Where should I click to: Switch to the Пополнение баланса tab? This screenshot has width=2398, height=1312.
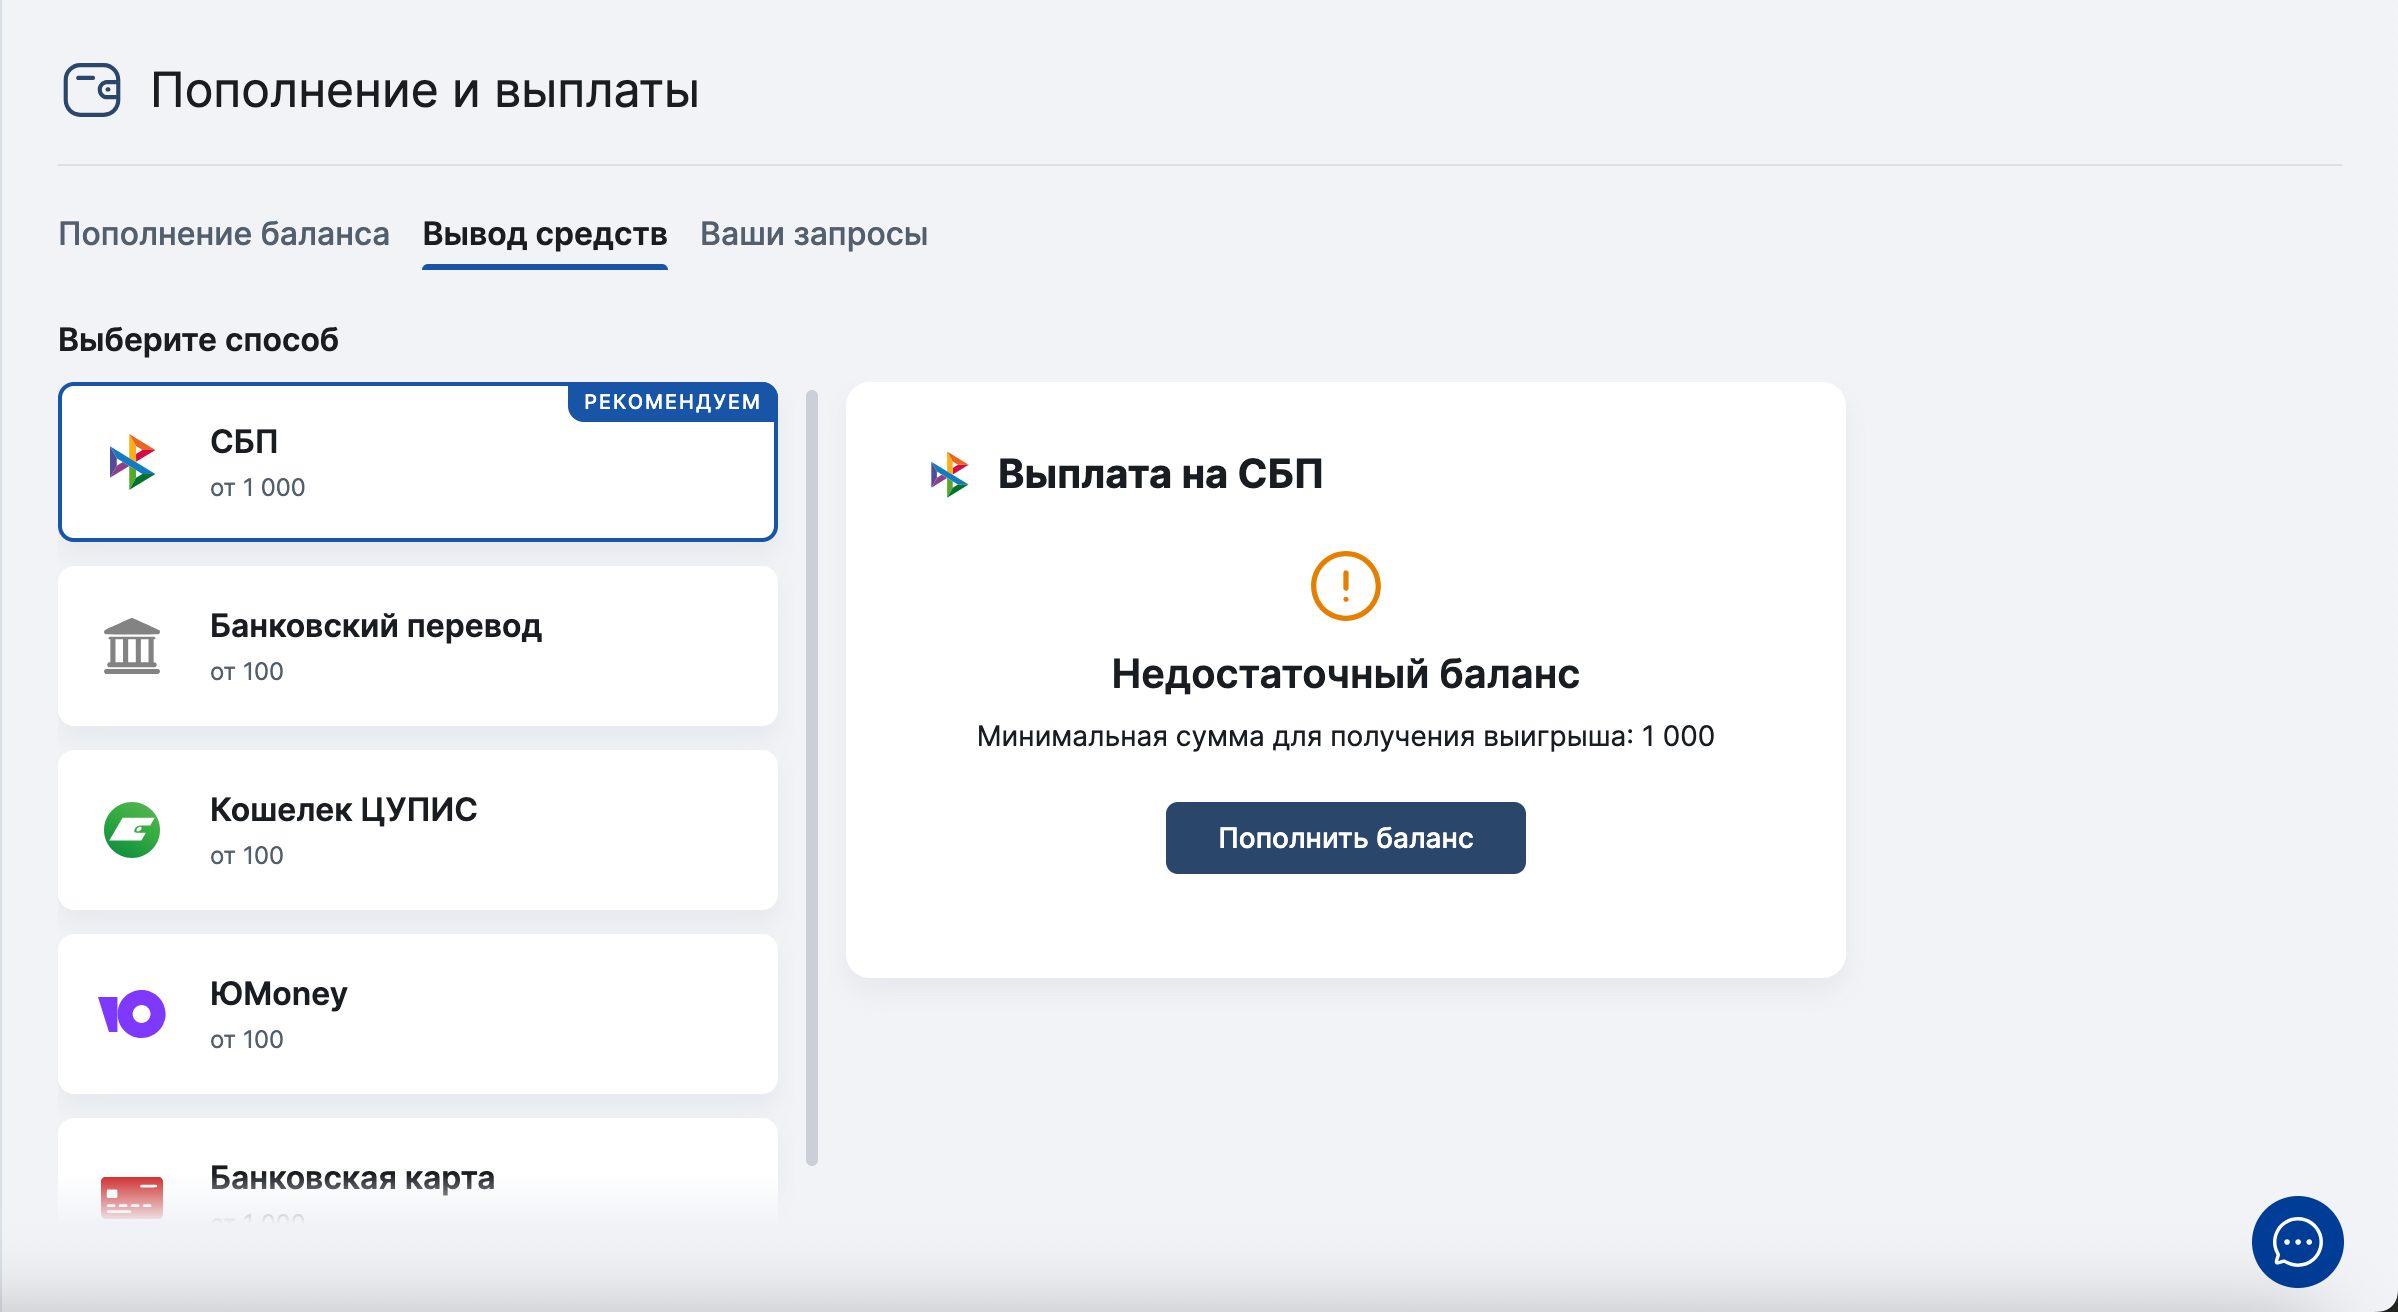click(x=222, y=233)
